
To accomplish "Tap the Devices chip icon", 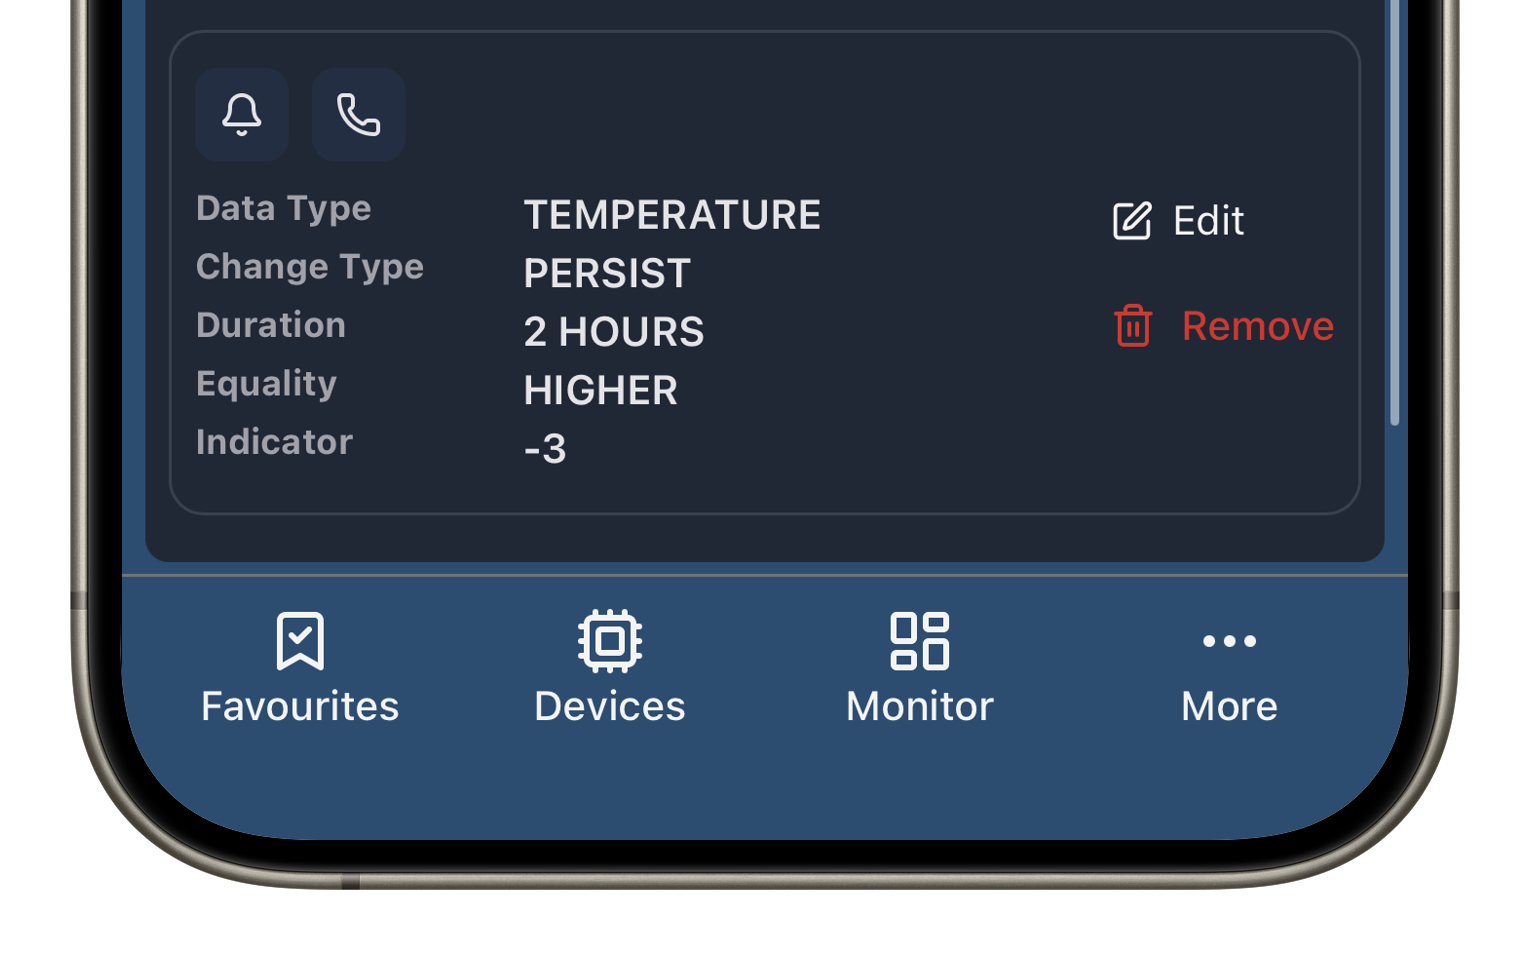I will point(610,640).
